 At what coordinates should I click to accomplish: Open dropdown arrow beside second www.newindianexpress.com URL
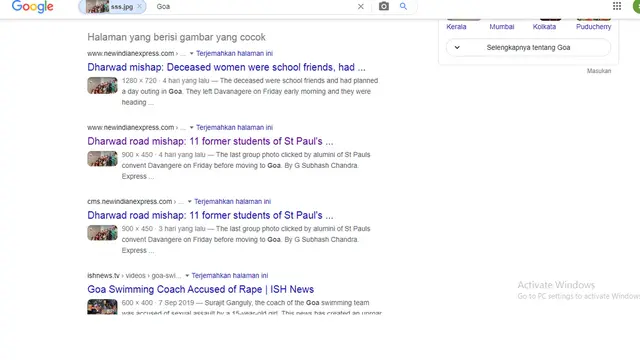191,127
